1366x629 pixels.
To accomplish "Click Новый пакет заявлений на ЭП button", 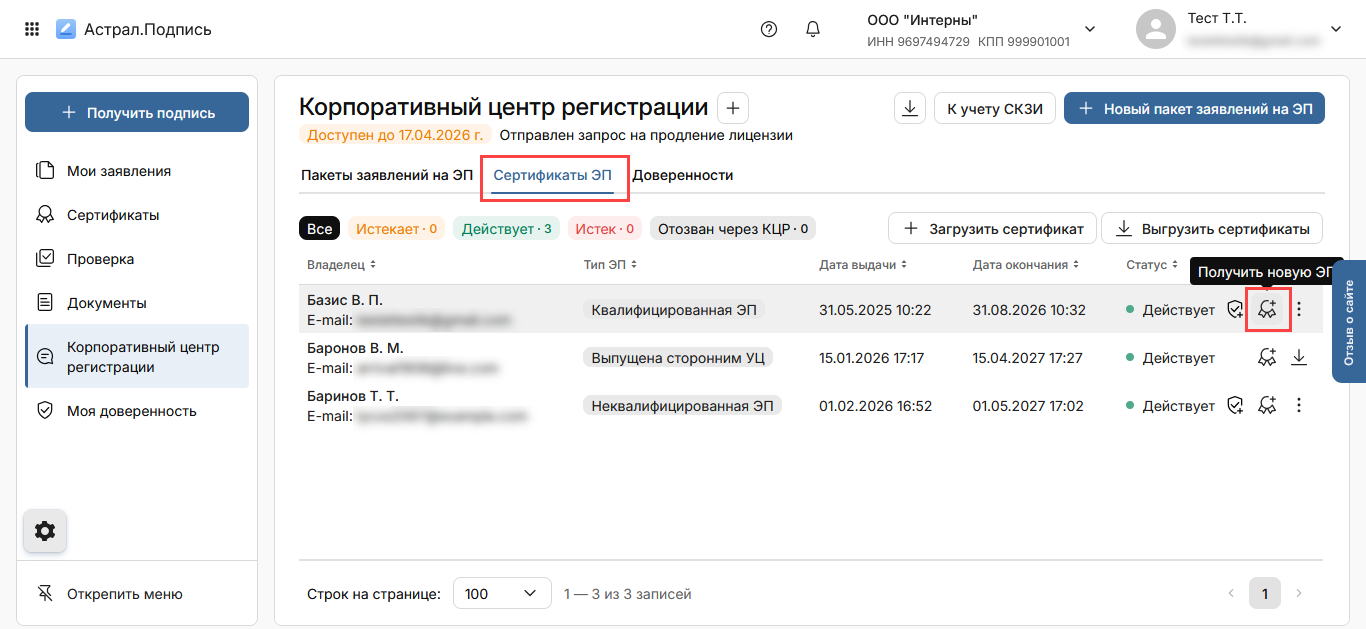I will 1194,109.
